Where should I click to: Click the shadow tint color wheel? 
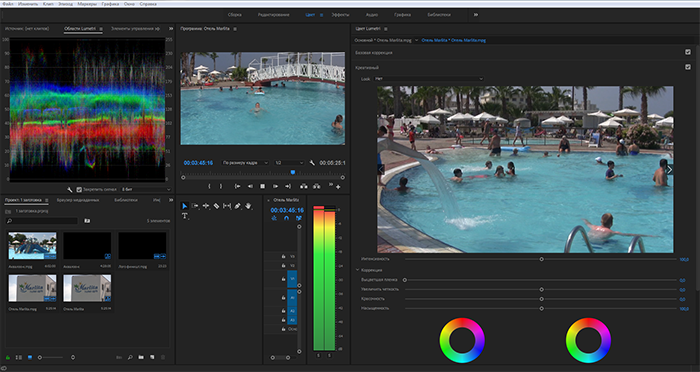(x=462, y=340)
